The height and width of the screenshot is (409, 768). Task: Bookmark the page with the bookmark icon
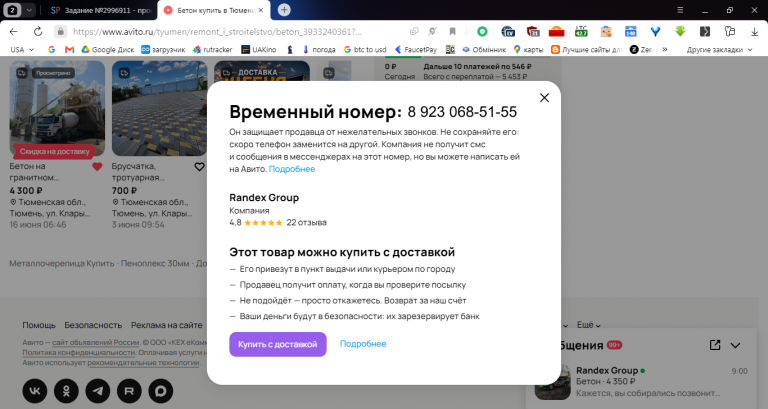coord(453,32)
